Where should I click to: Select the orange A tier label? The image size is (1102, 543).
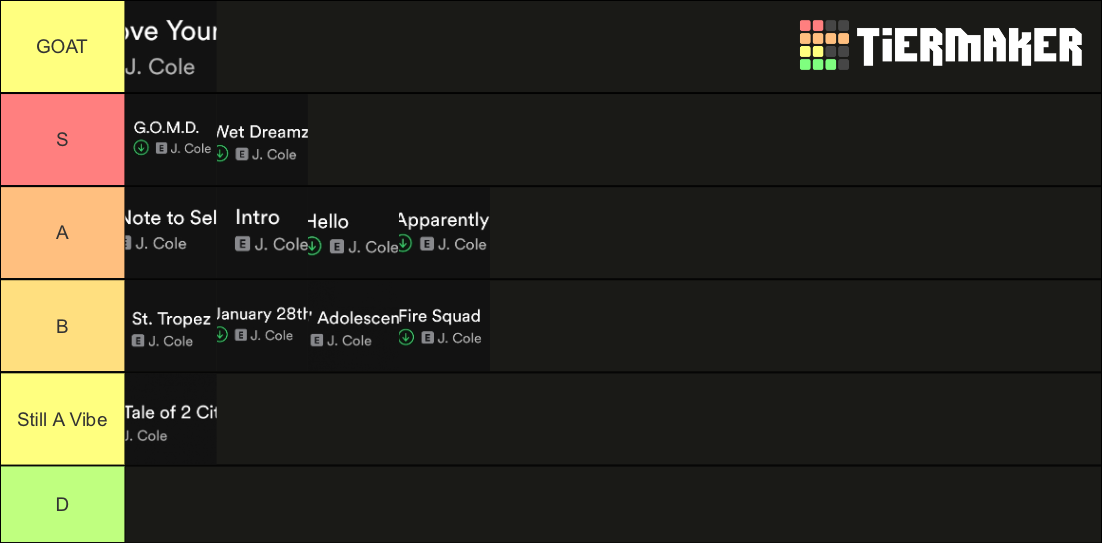63,233
